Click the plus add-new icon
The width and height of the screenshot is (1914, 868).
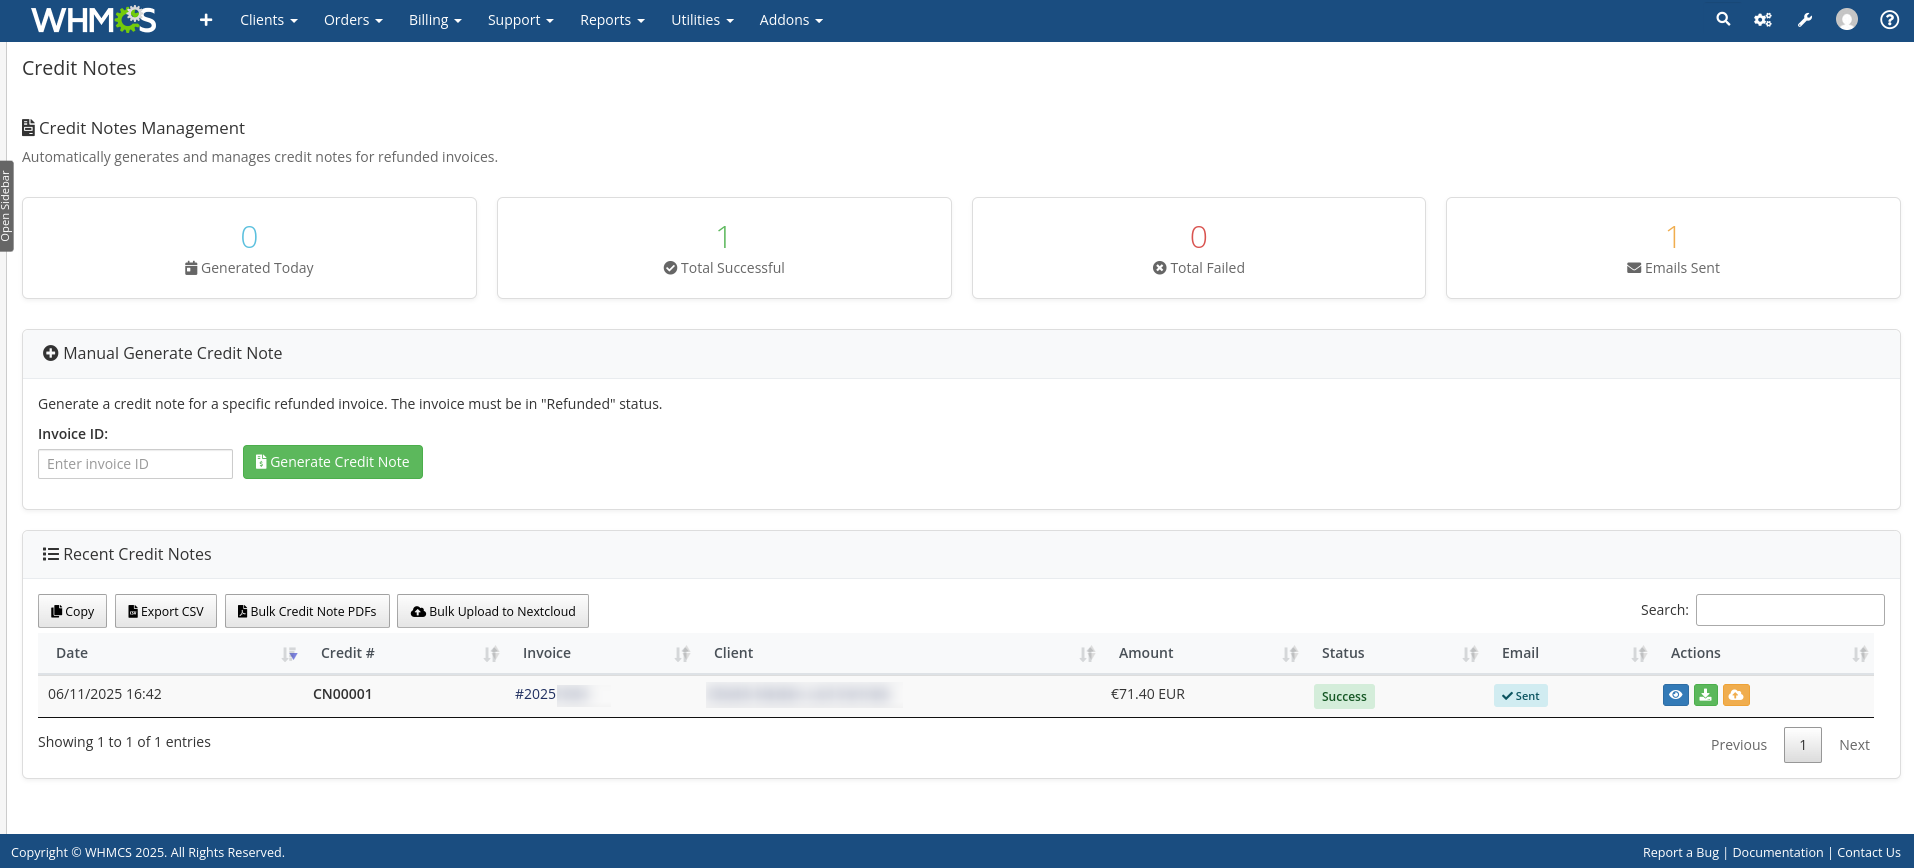tap(206, 20)
